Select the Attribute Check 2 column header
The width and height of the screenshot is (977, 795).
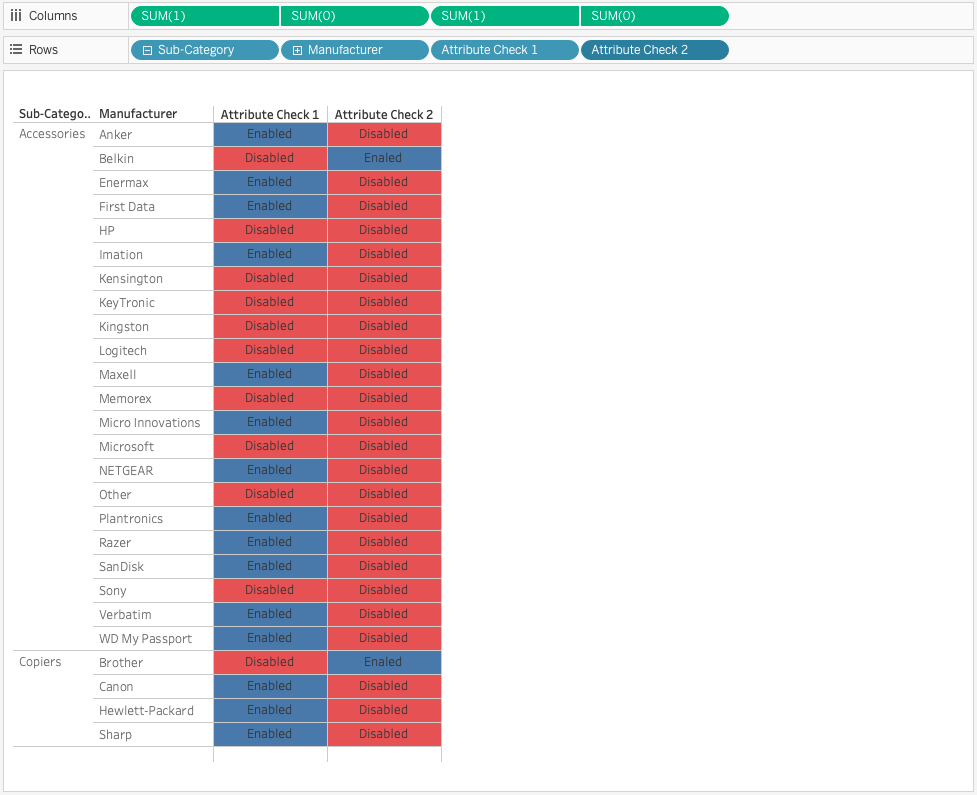pos(384,115)
